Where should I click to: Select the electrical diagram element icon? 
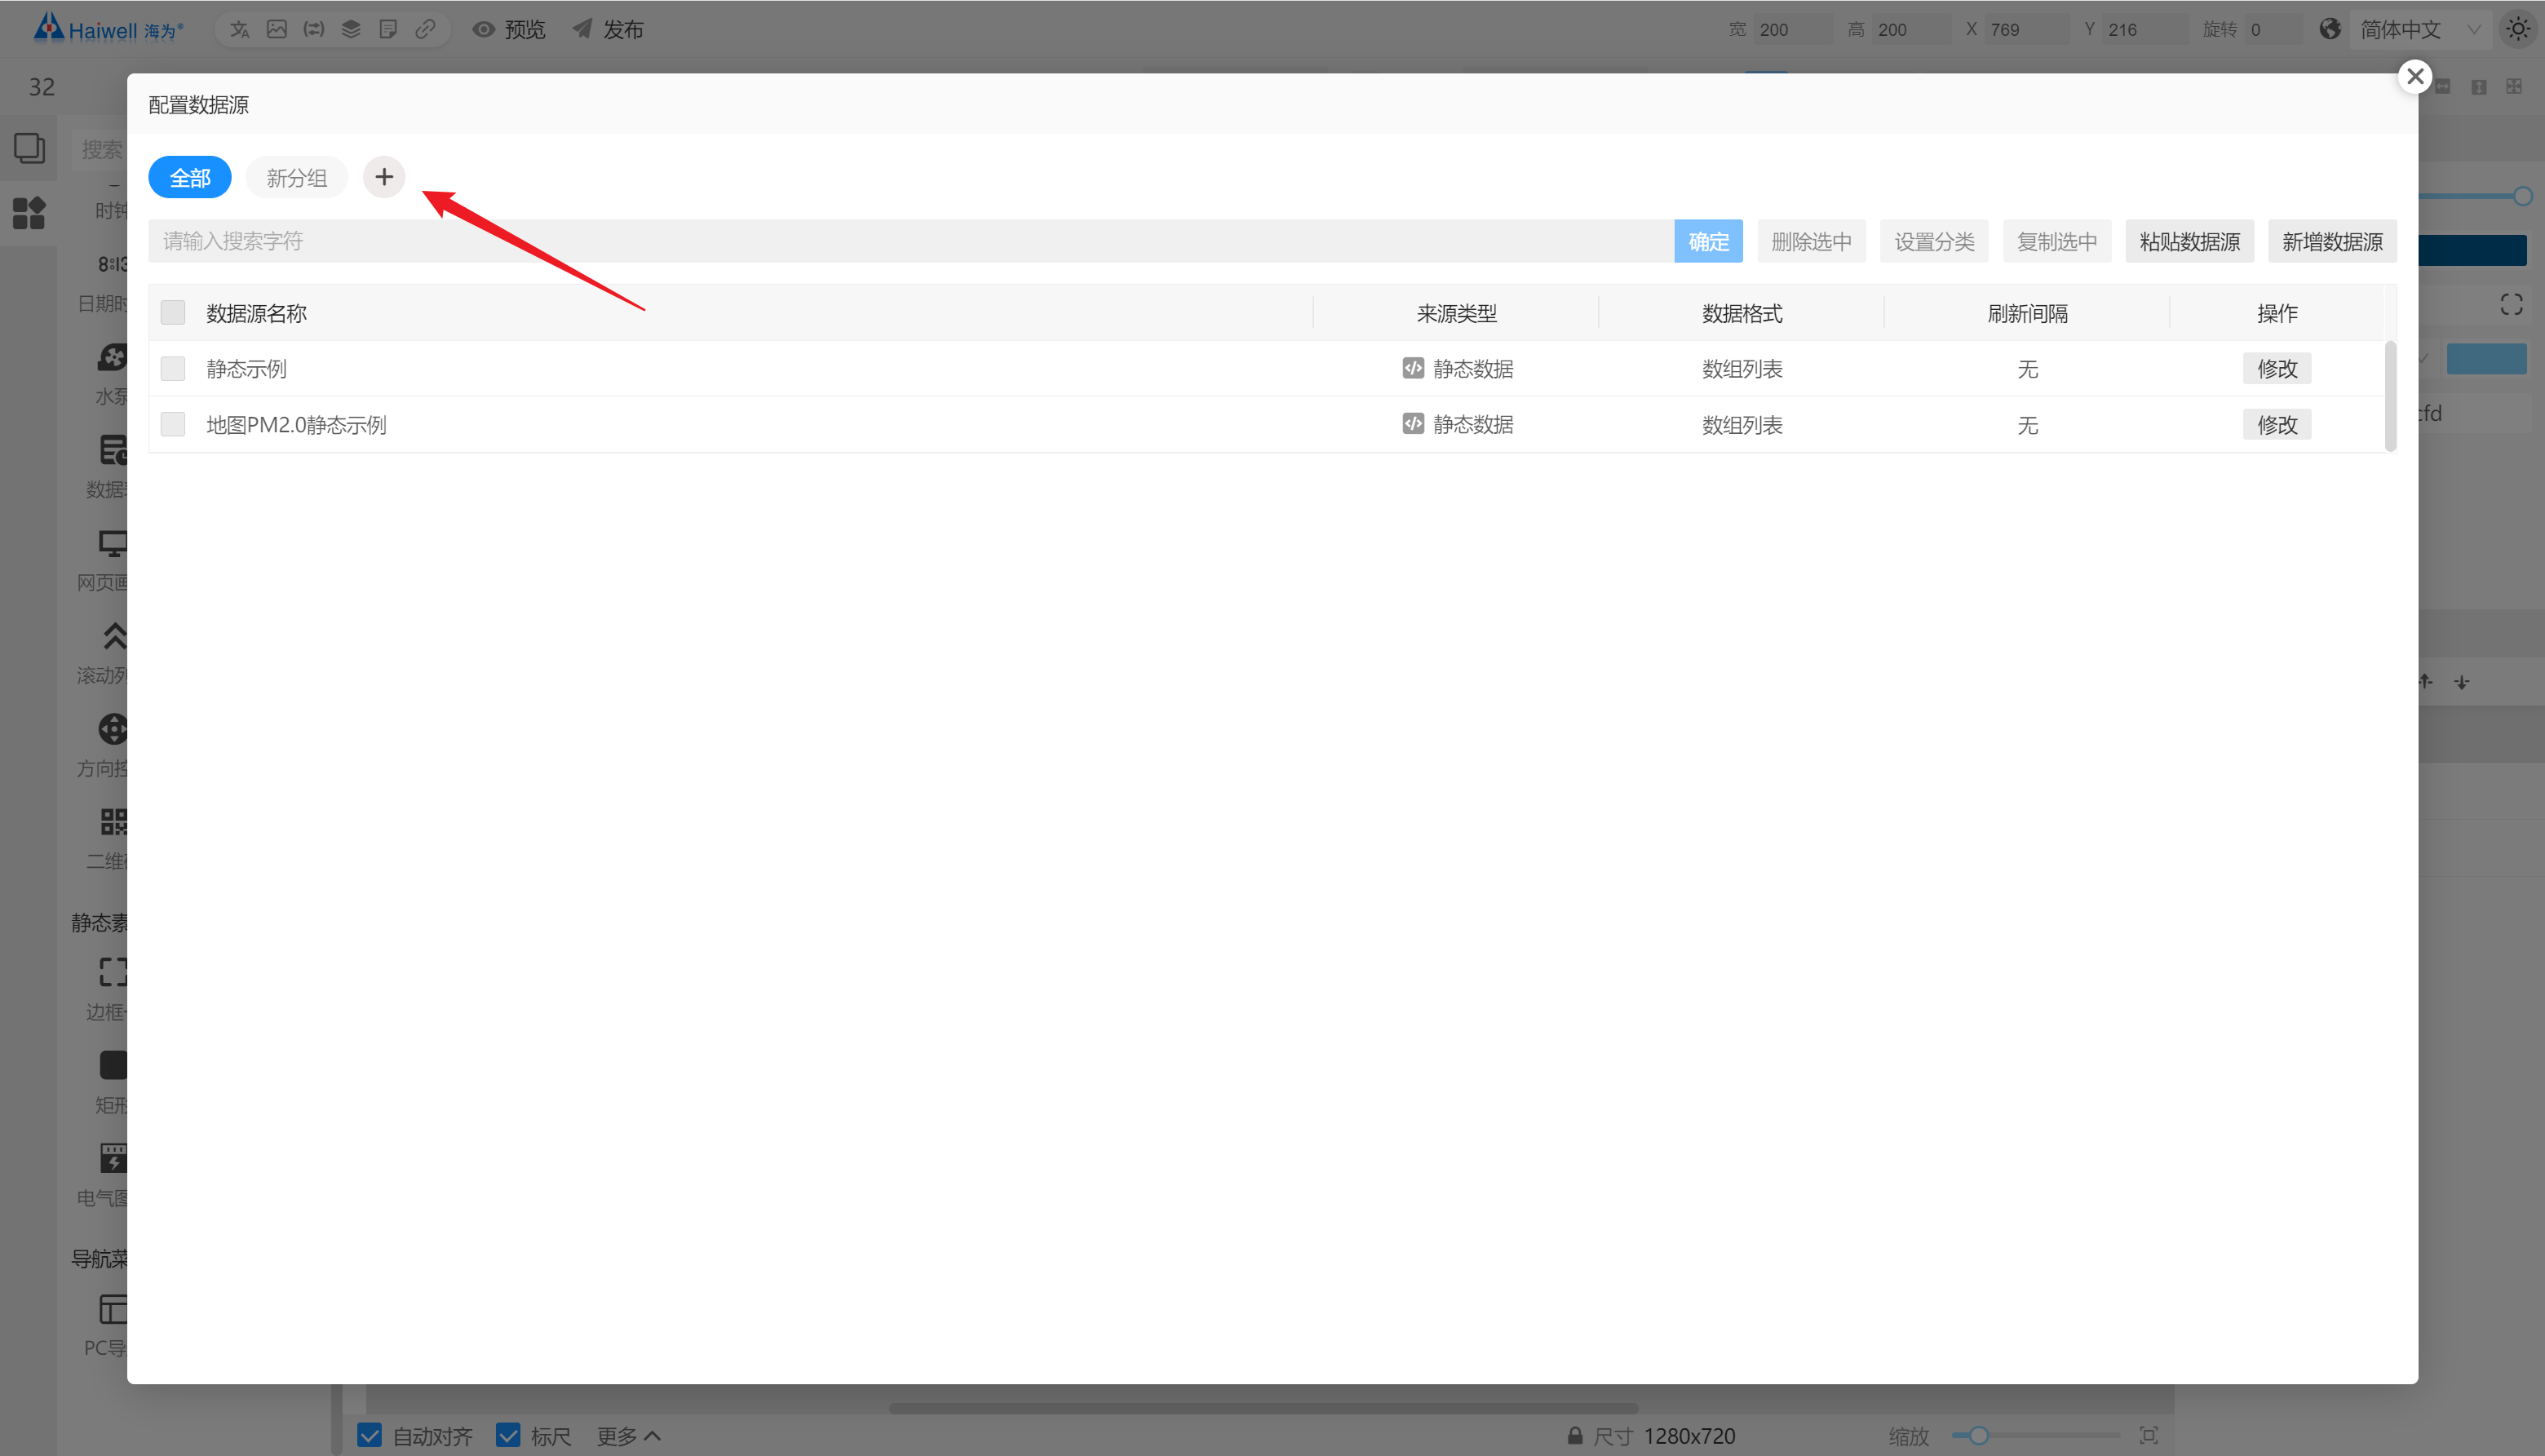coord(113,1158)
